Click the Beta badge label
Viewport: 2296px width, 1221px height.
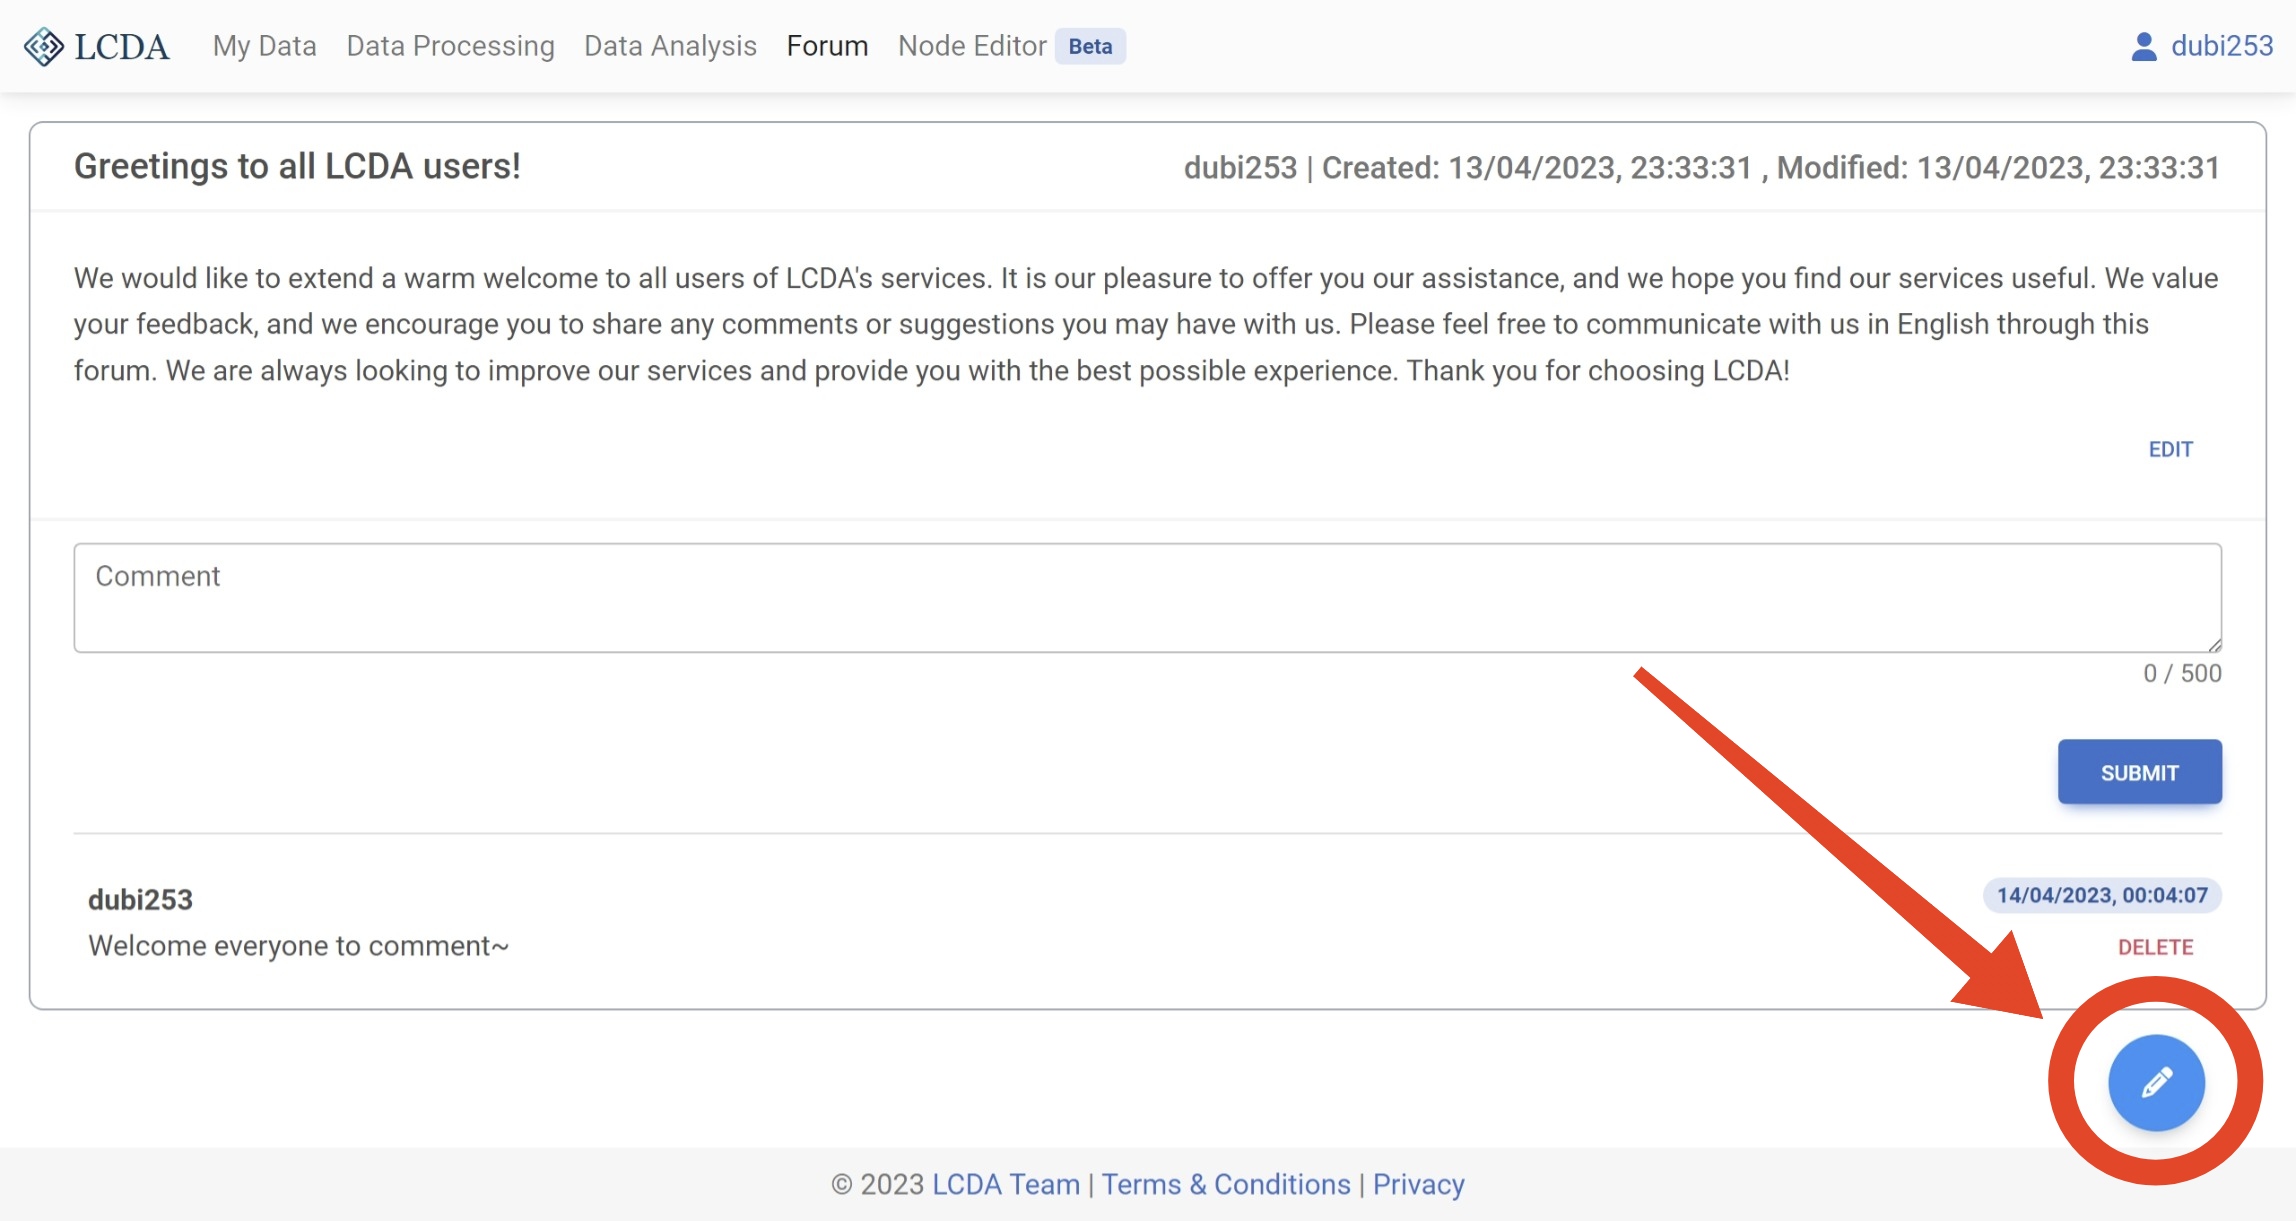[x=1090, y=46]
